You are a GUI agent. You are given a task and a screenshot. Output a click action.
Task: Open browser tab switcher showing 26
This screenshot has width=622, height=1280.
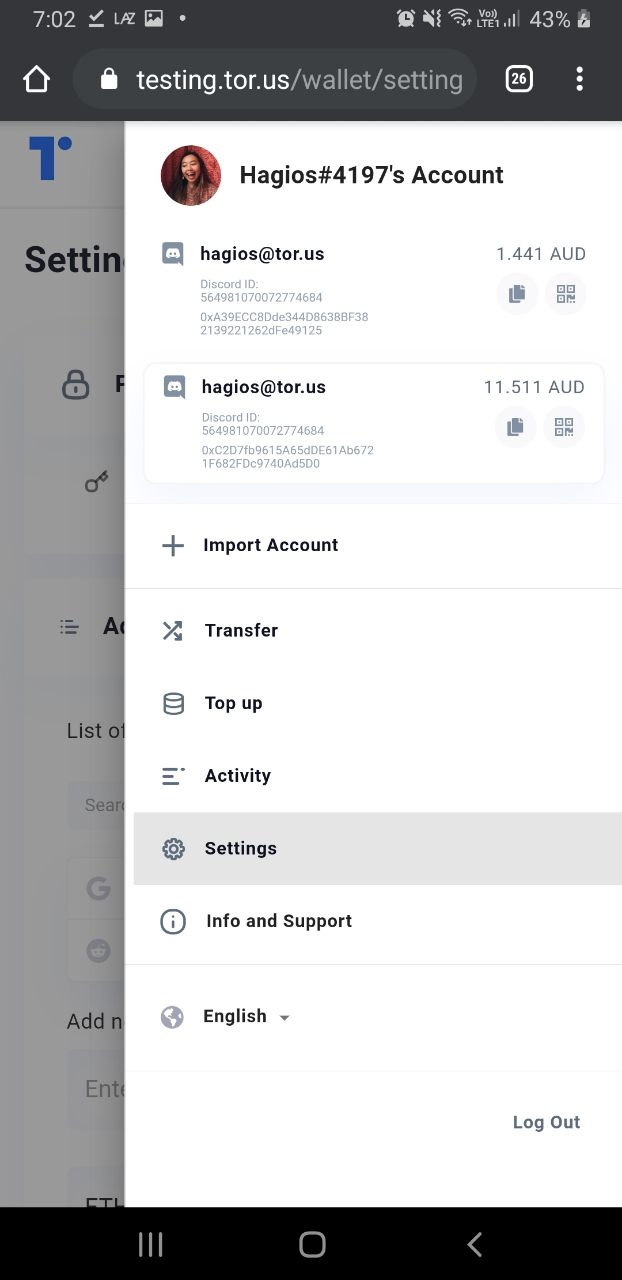(x=519, y=79)
